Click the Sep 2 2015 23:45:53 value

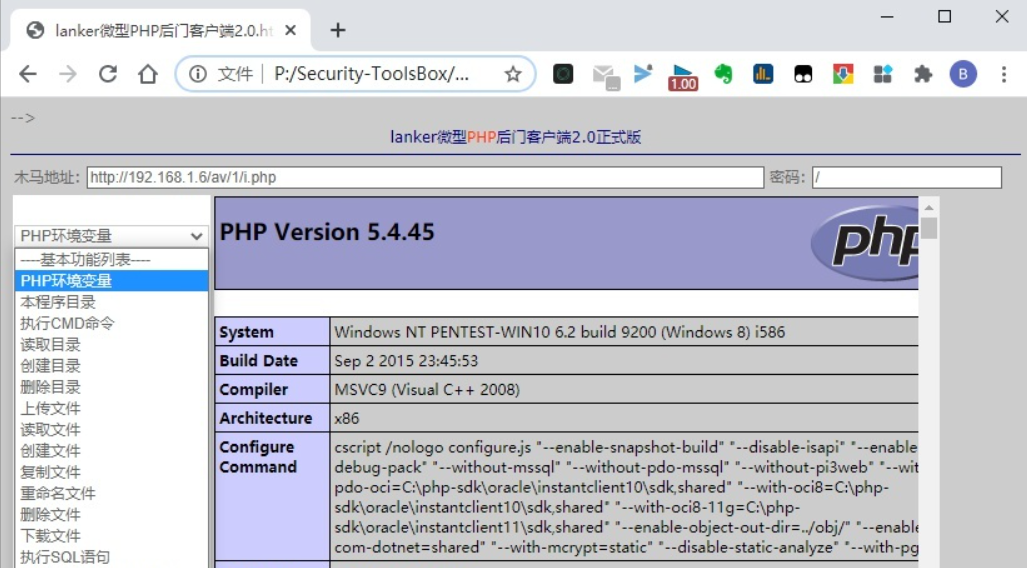point(406,361)
